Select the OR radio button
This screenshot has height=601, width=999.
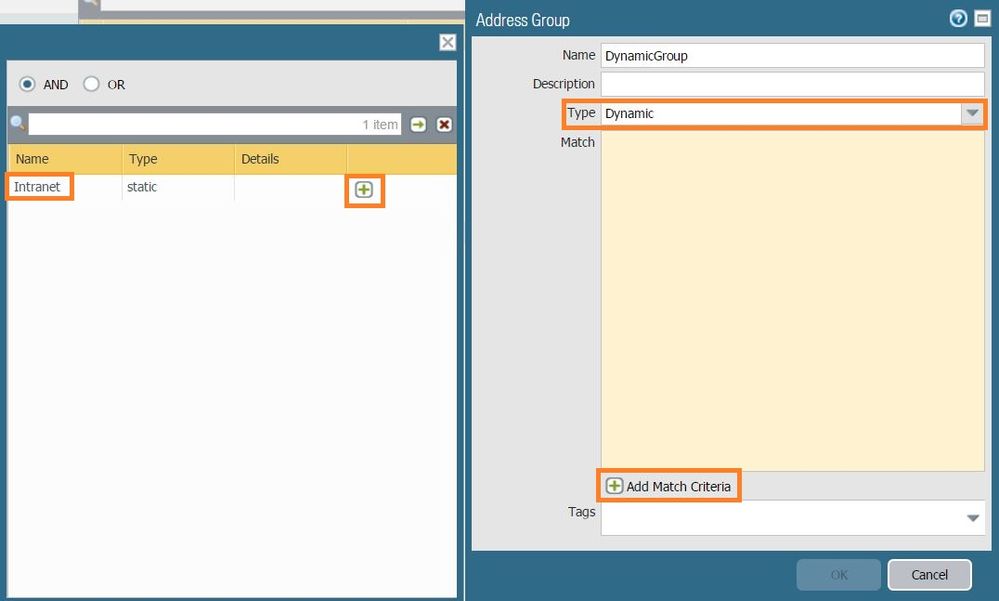coord(92,85)
